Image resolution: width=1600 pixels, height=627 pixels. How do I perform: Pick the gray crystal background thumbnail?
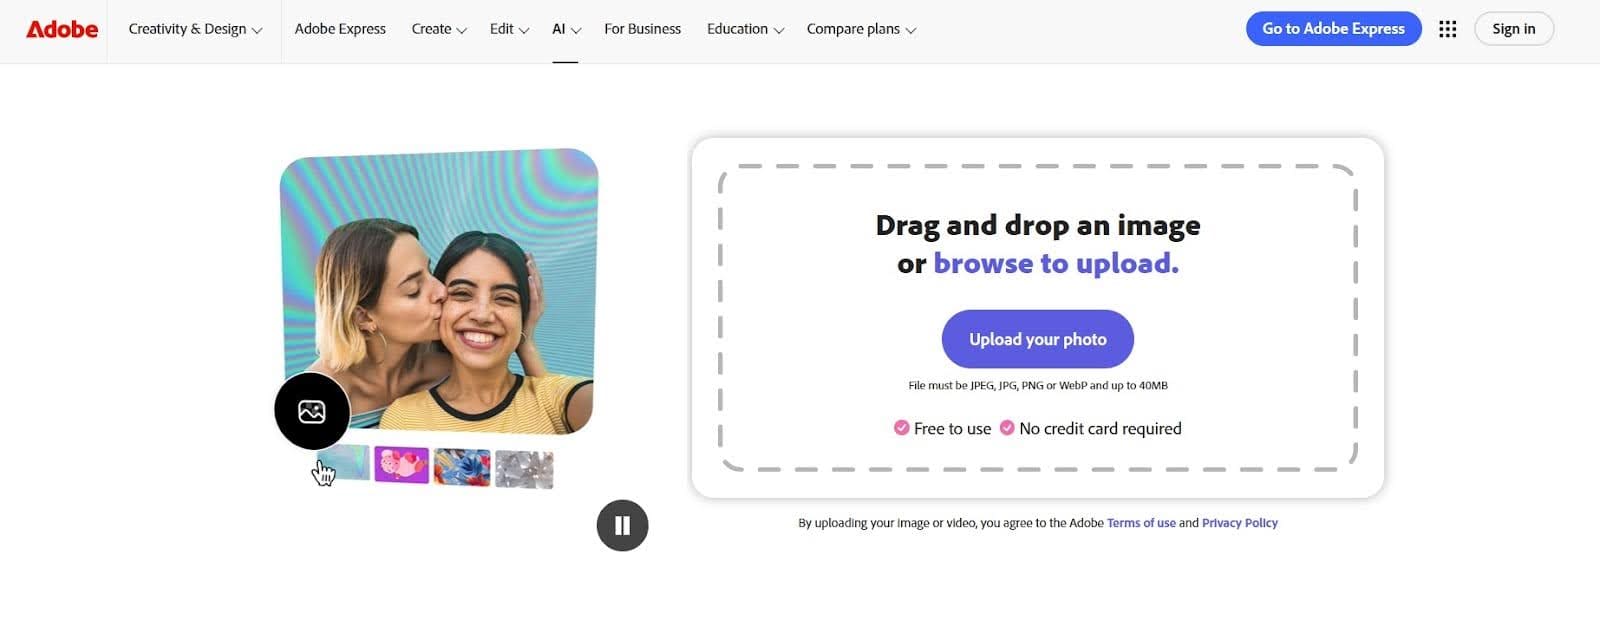[x=524, y=469]
